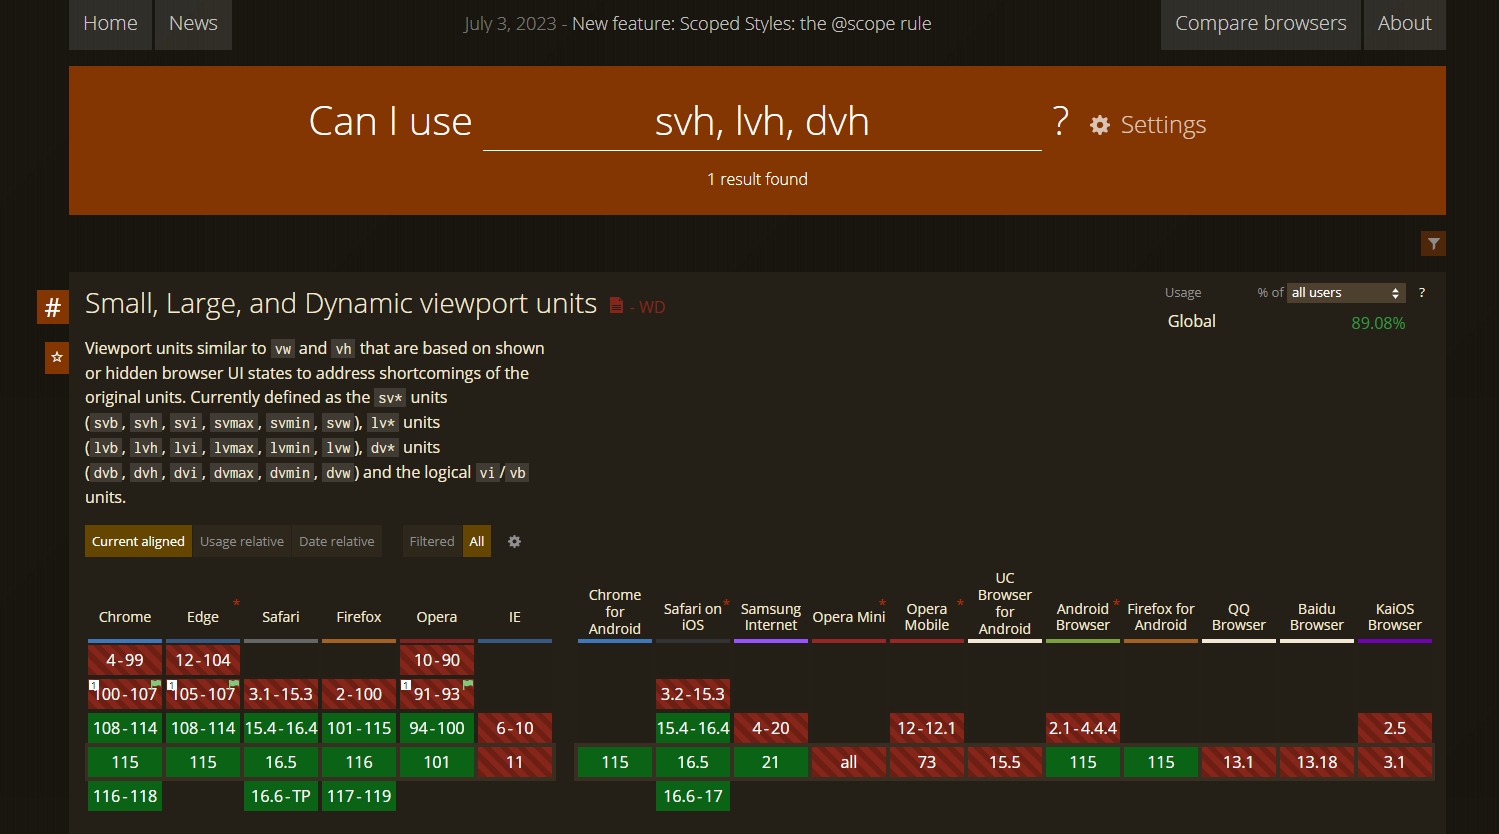The image size is (1499, 834).
Task: Click the Safari 16.6-TP version cell
Action: 281,796
